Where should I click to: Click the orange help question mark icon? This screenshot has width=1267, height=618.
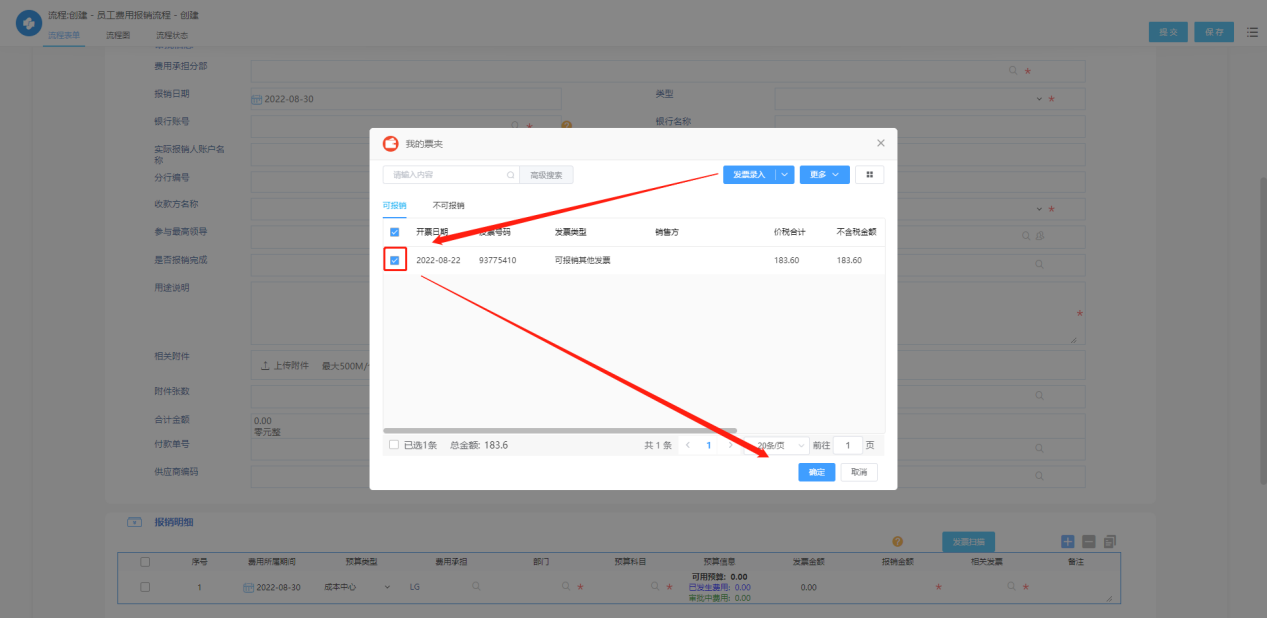[898, 541]
